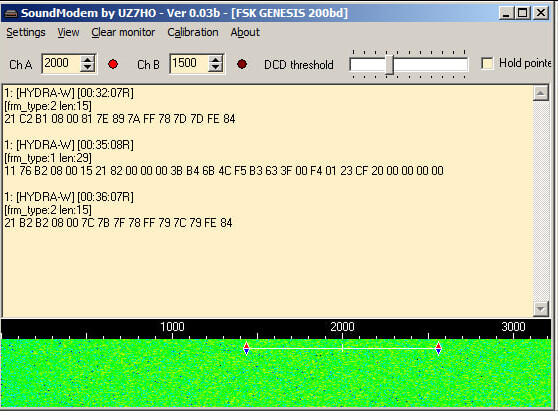The width and height of the screenshot is (558, 411).
Task: Open the About menu
Action: (245, 32)
